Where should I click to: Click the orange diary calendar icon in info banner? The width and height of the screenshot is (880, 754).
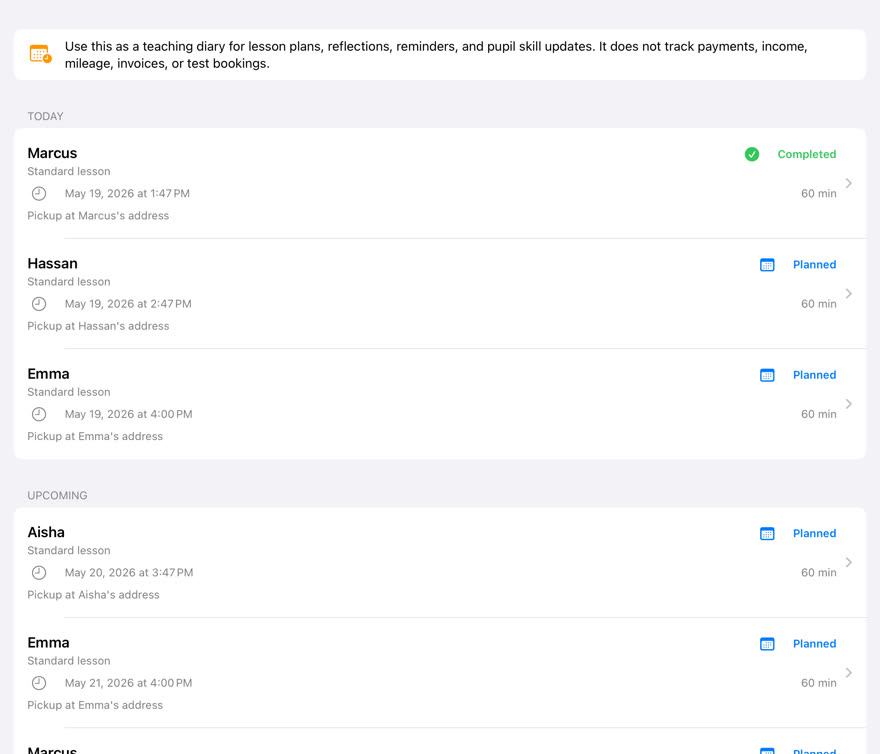tap(40, 54)
